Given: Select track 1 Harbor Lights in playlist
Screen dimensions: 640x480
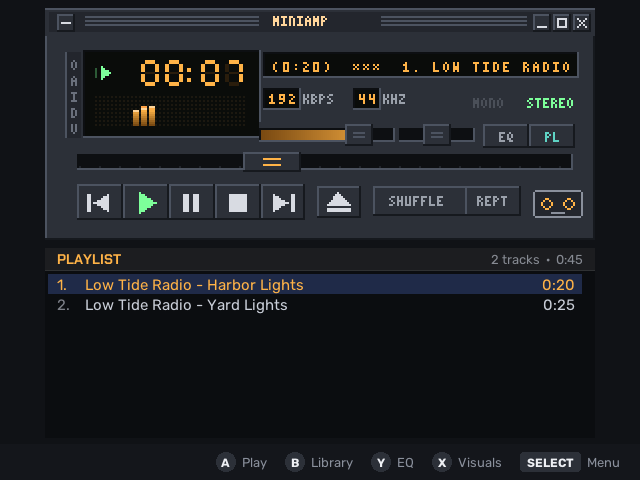Looking at the screenshot, I should point(315,284).
